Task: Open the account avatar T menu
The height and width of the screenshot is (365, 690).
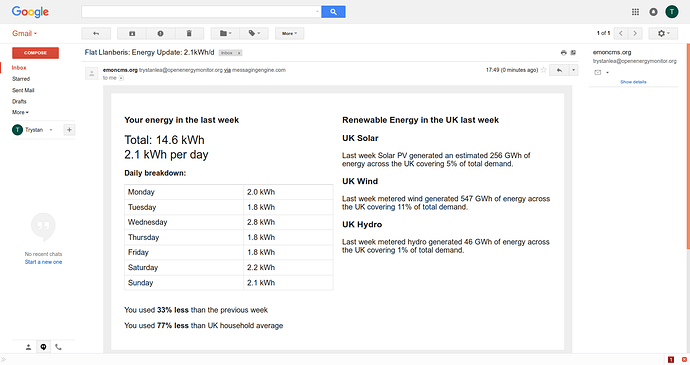Action: coord(672,12)
